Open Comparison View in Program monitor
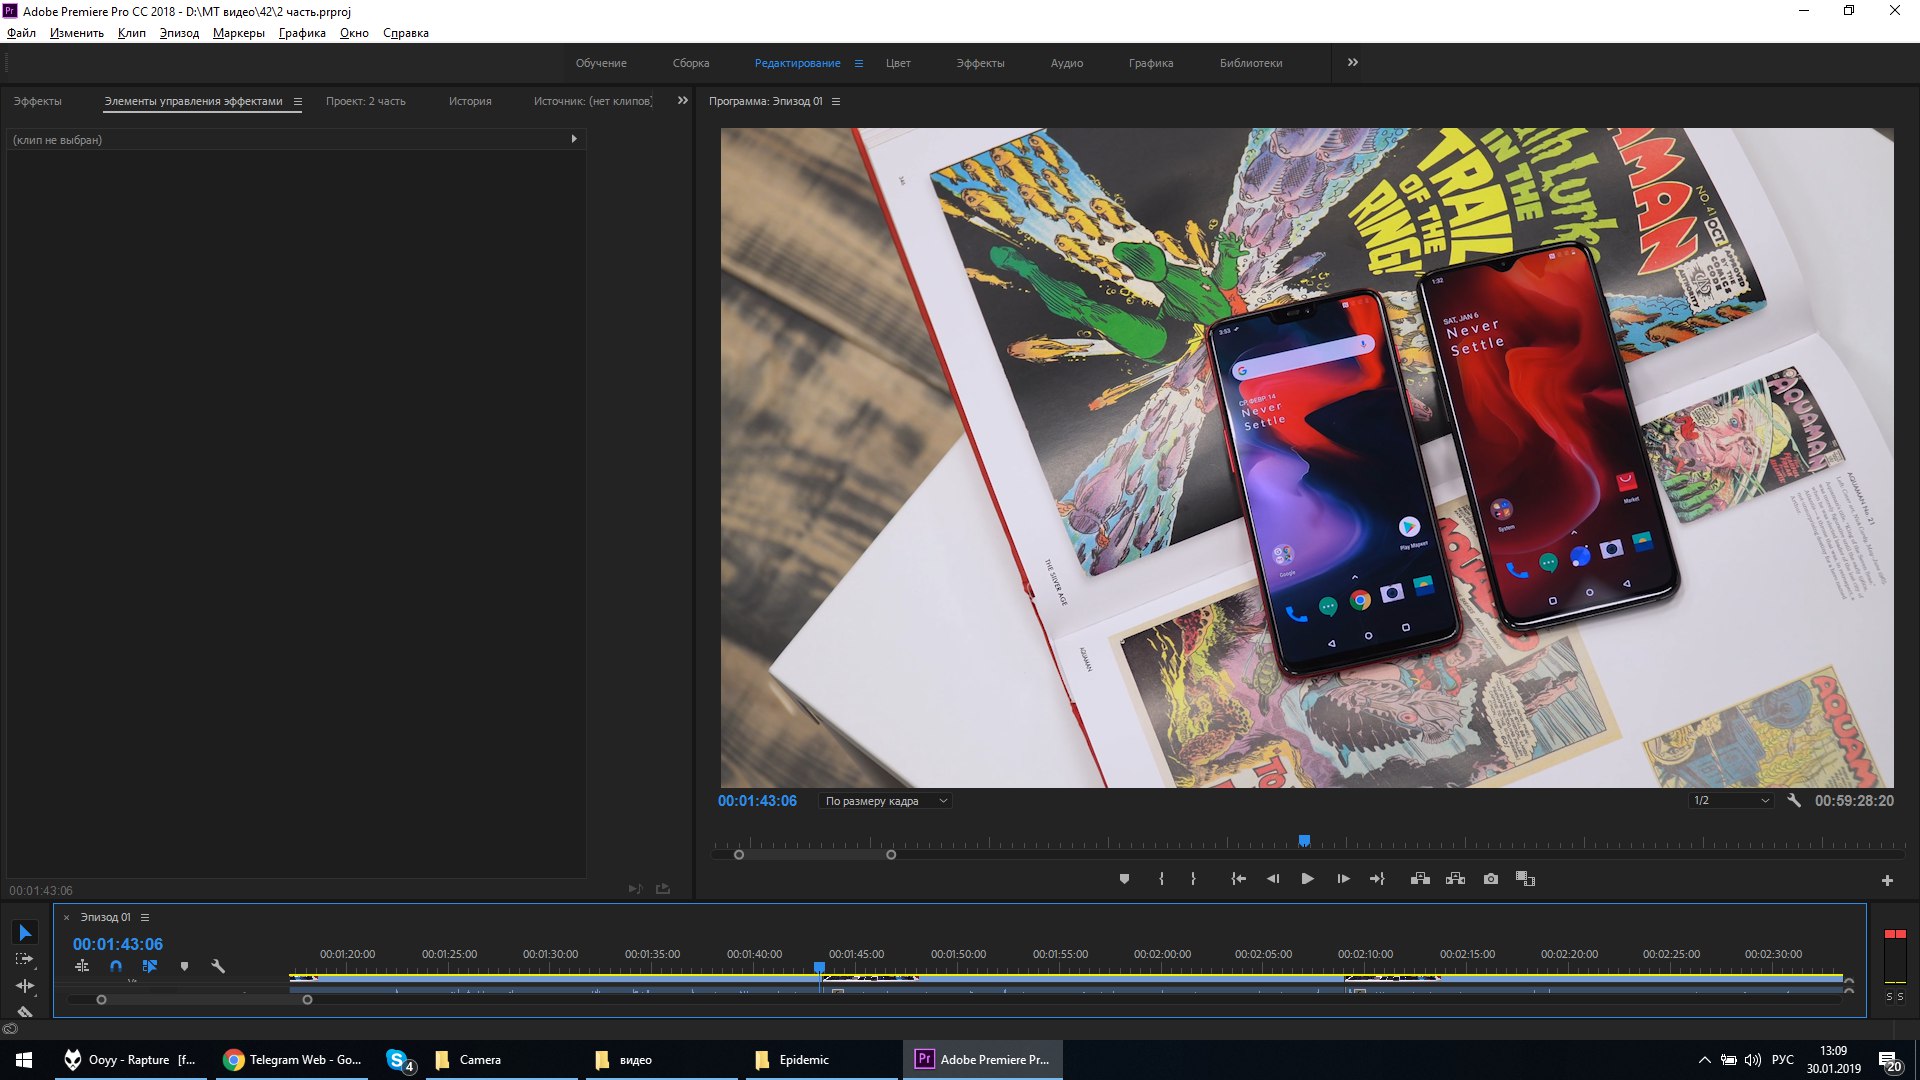The width and height of the screenshot is (1920, 1080). tap(1525, 879)
